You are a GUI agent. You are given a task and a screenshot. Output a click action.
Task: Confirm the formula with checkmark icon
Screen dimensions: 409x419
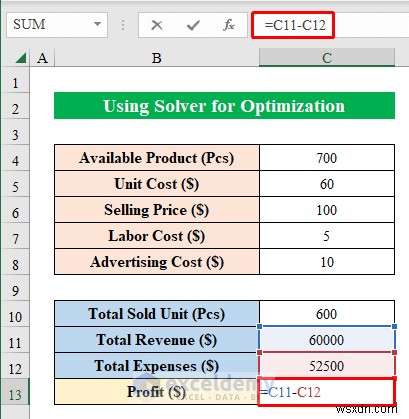click(193, 25)
